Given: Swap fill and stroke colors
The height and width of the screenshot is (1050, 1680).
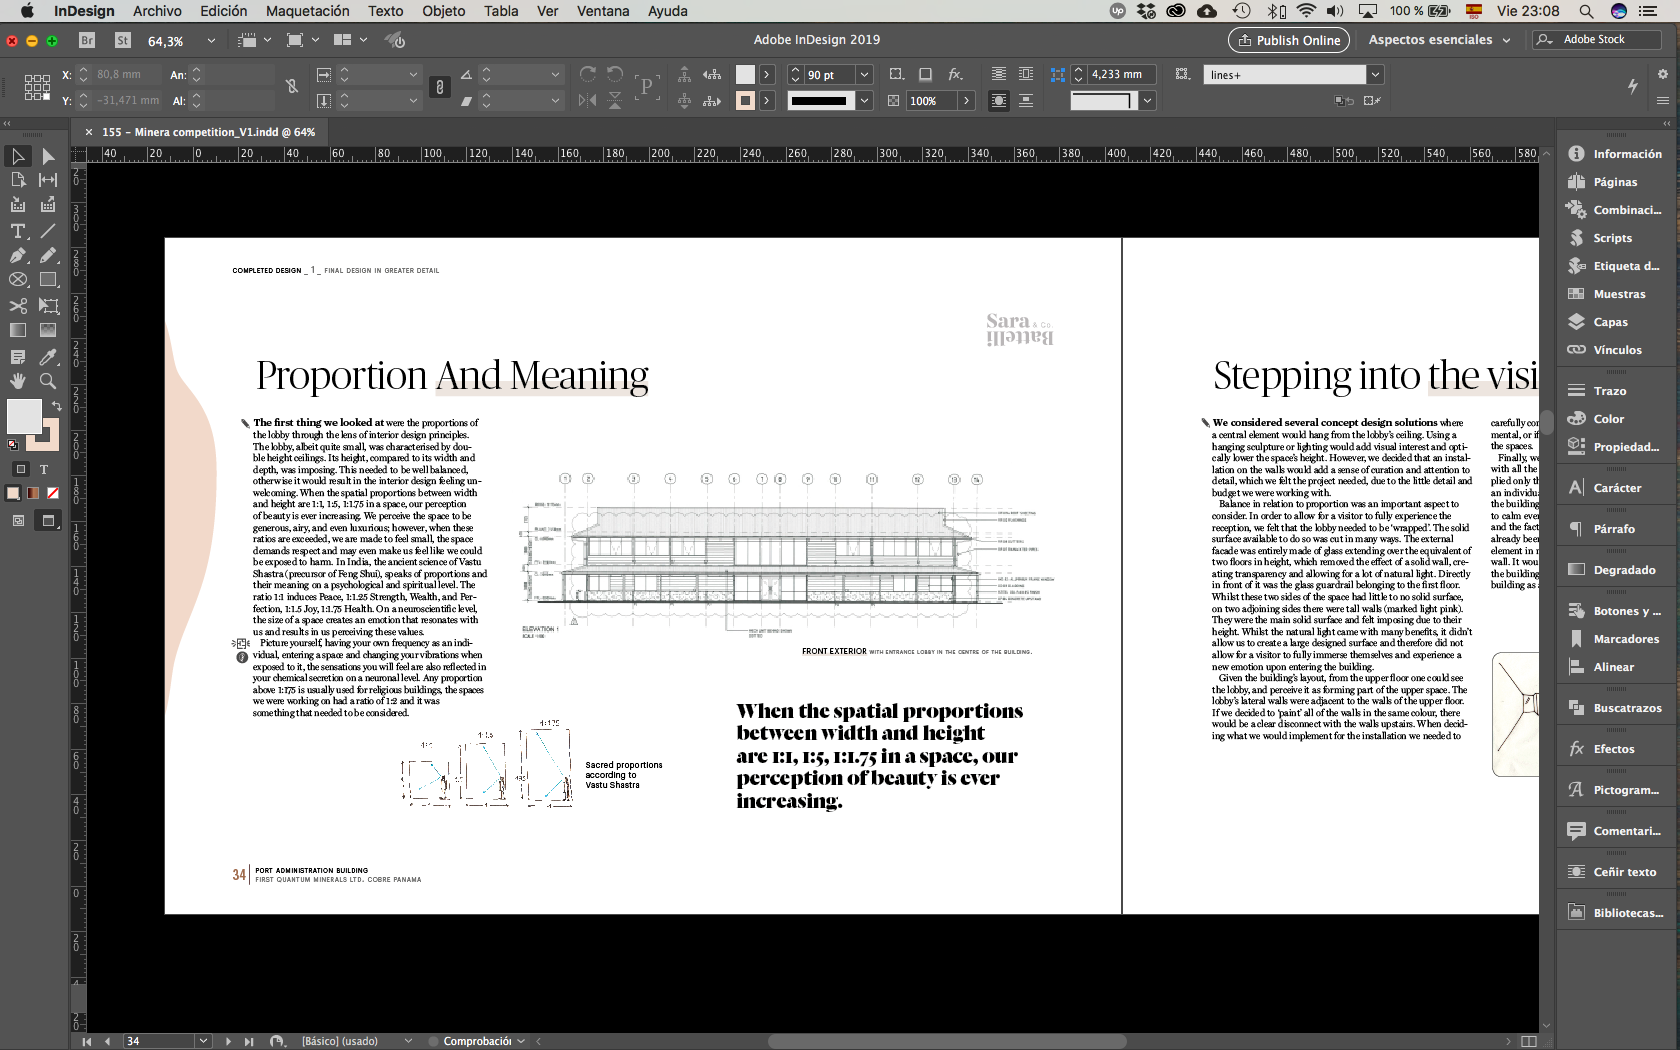Looking at the screenshot, I should [x=57, y=405].
